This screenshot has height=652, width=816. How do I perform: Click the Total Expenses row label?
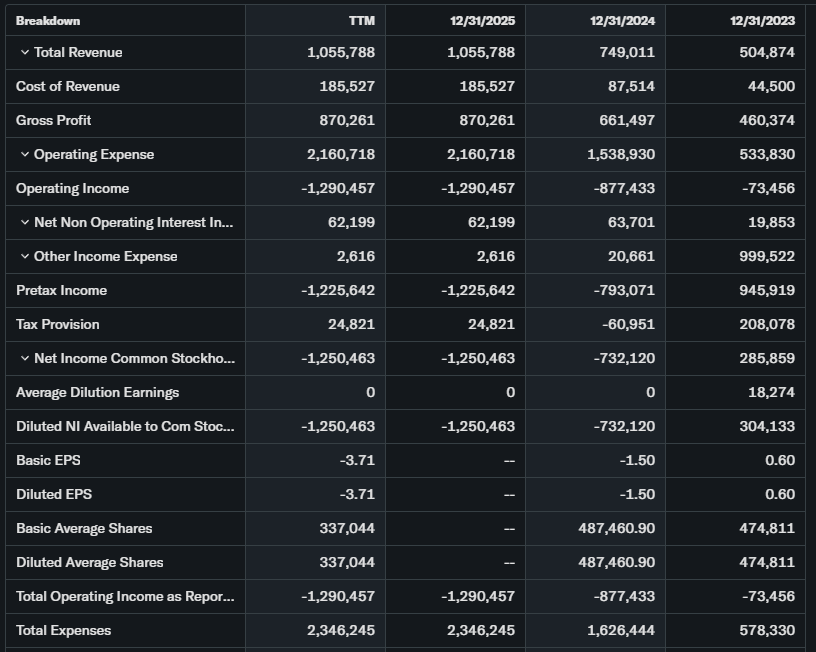(63, 630)
